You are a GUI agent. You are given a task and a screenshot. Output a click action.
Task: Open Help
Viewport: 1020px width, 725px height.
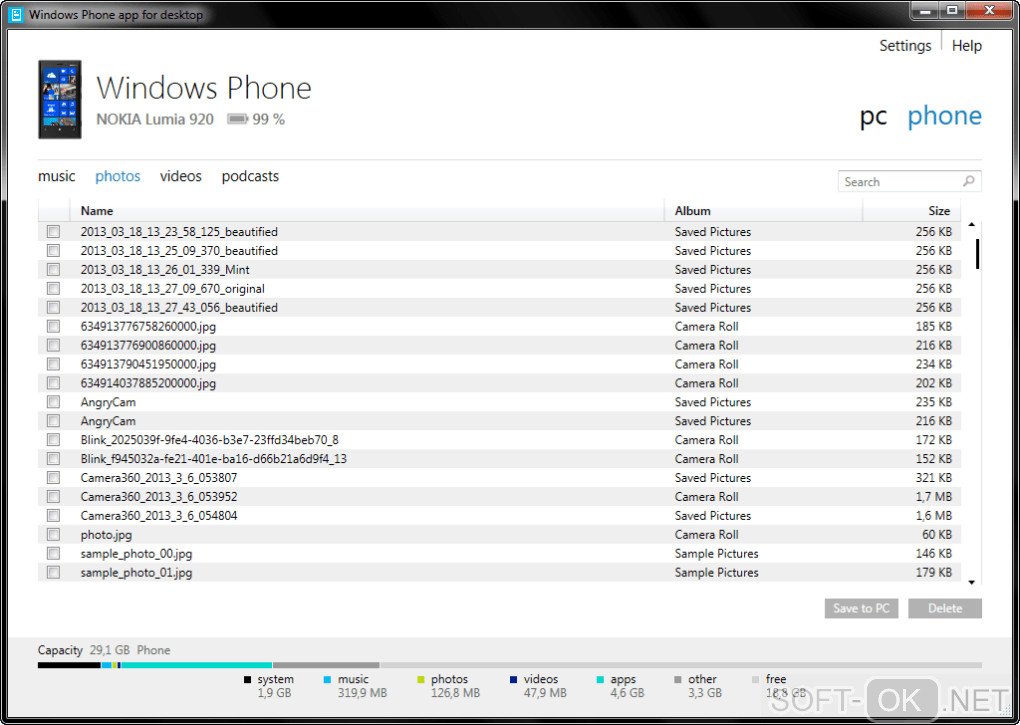(967, 46)
